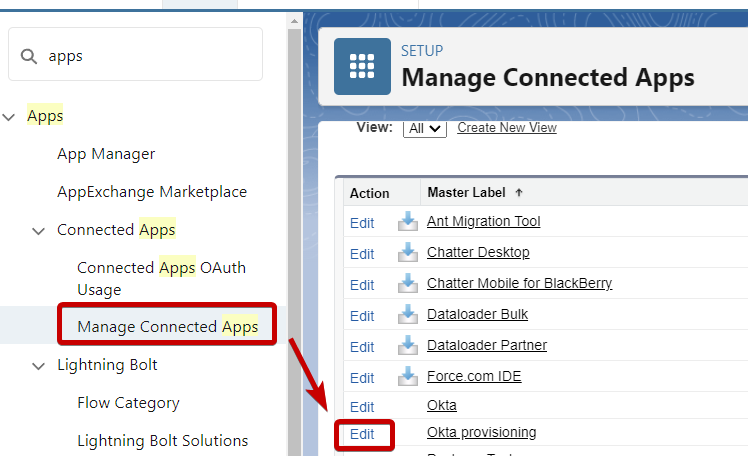The image size is (748, 456).
Task: Click Edit for Dataloader Partner
Action: pyautogui.click(x=362, y=347)
